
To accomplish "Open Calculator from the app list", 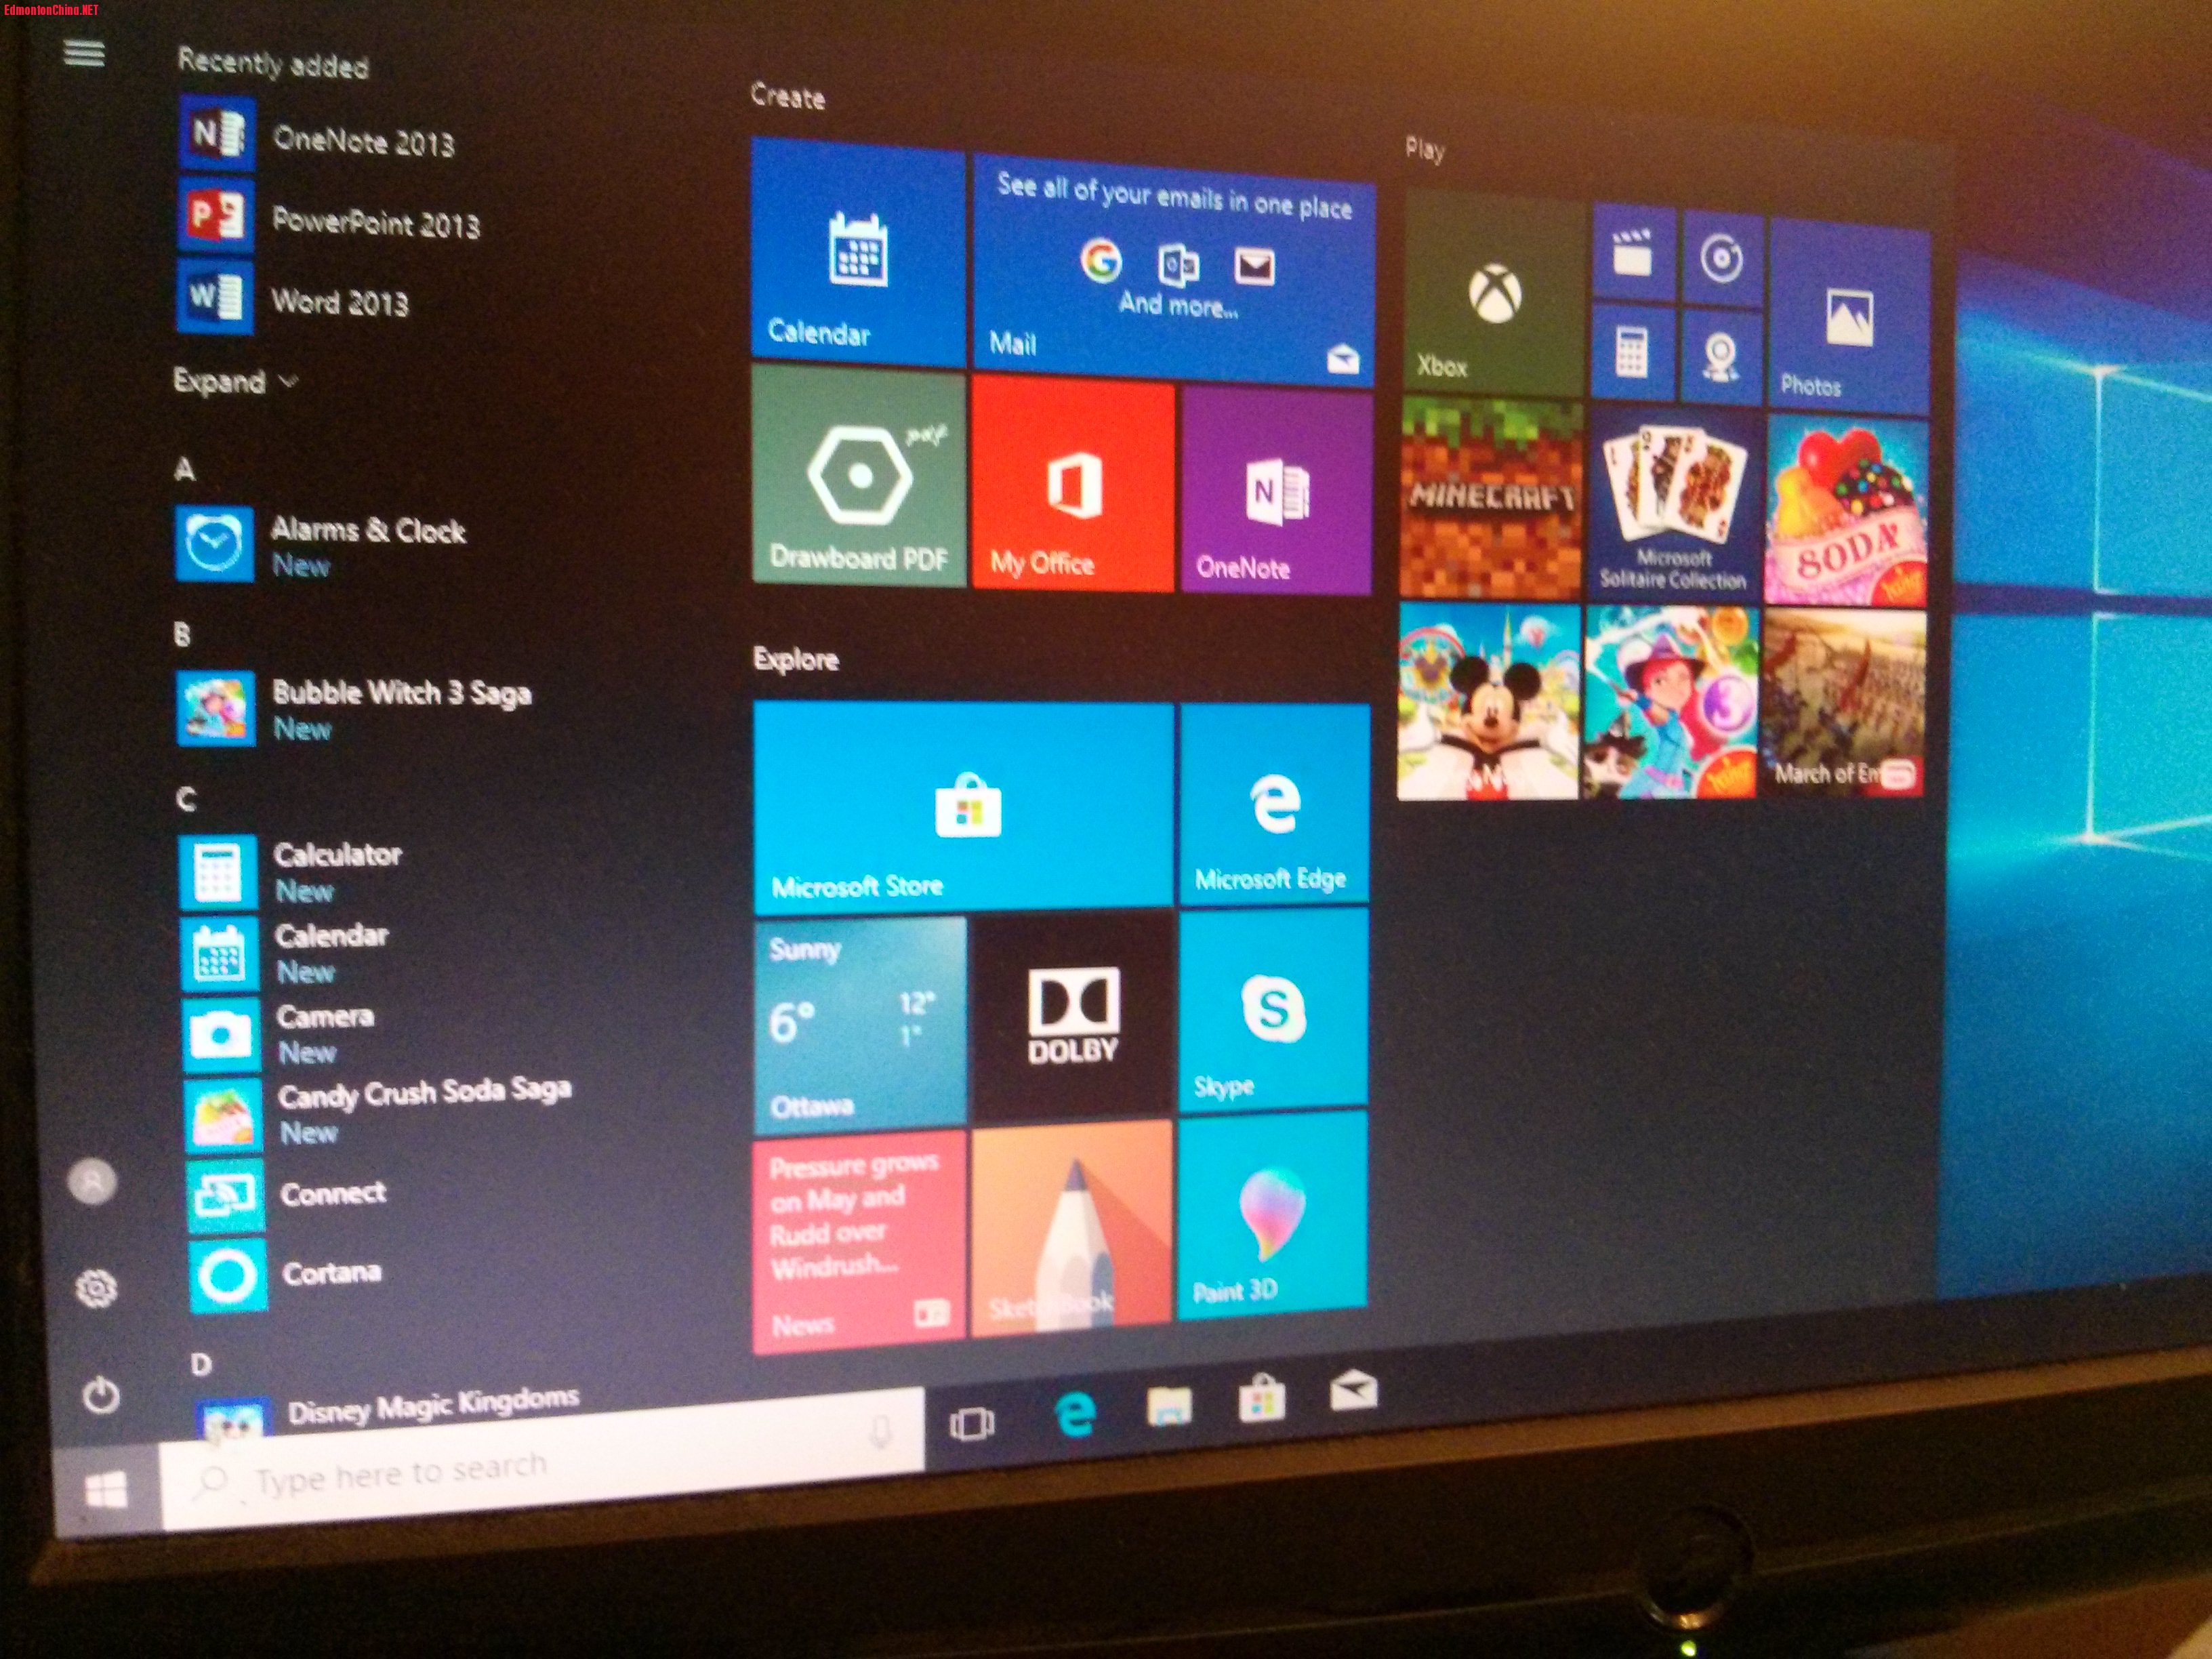I will pyautogui.click(x=291, y=872).
